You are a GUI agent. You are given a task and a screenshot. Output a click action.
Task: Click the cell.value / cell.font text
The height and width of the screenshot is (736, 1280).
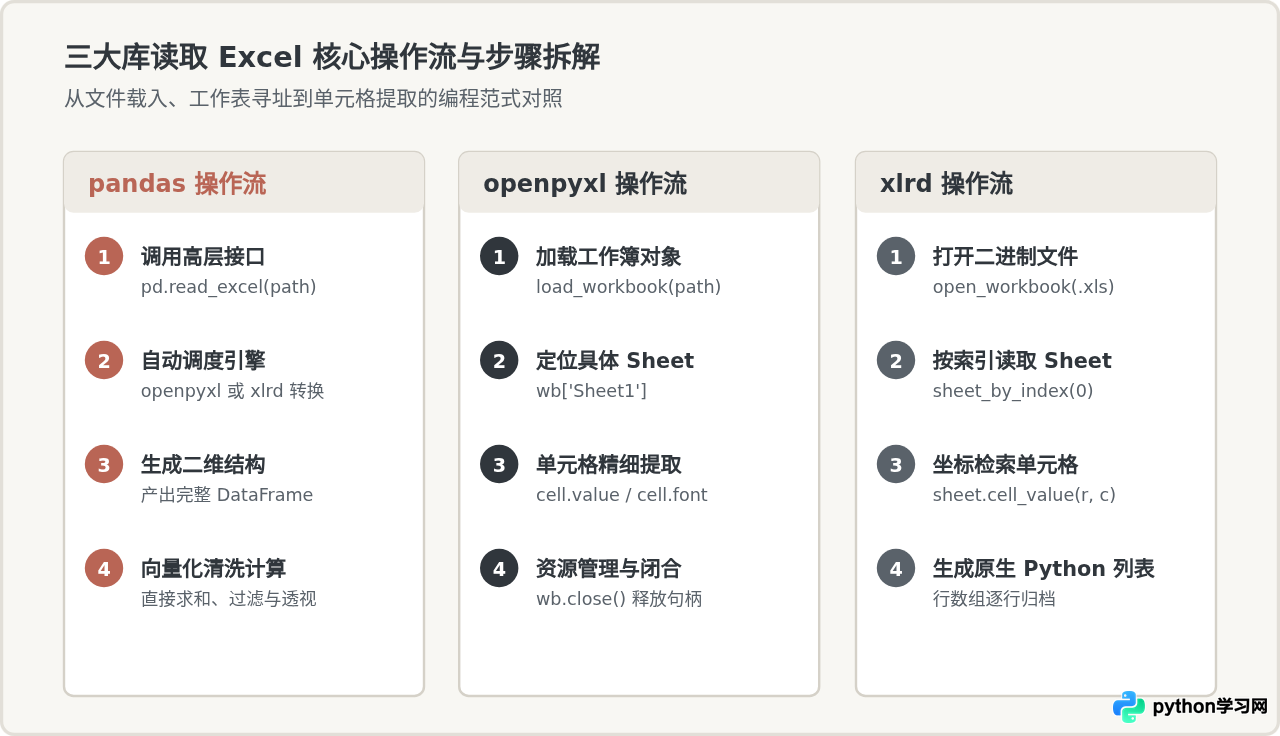pos(622,495)
